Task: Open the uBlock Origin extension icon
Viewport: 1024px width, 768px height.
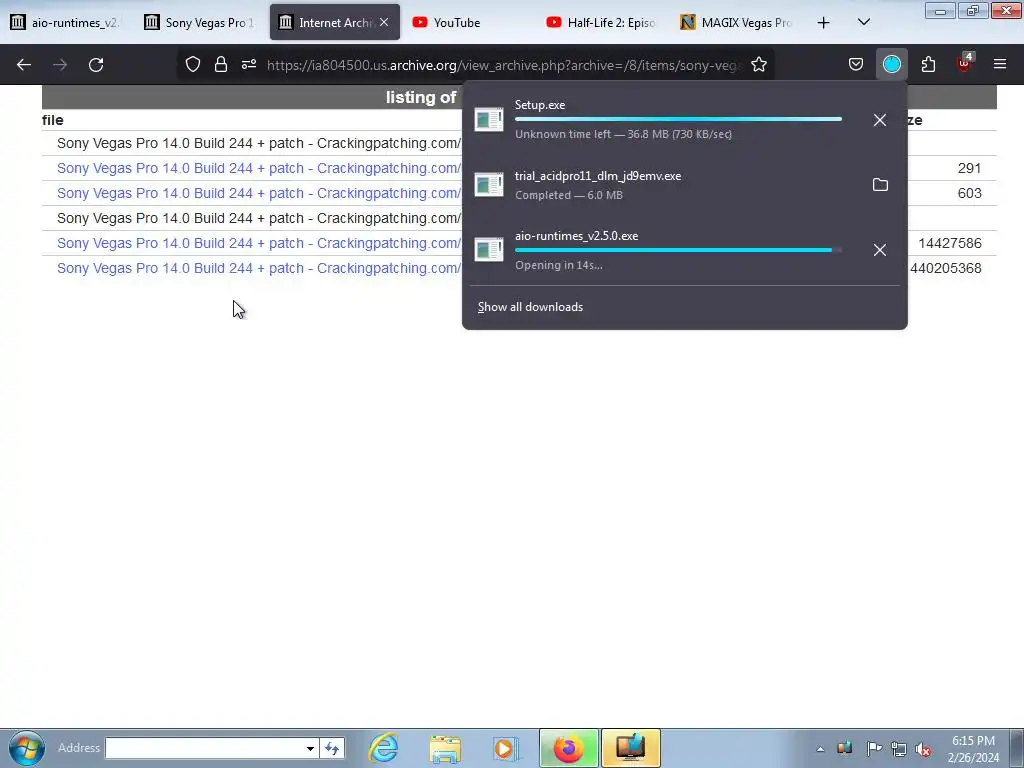Action: (x=964, y=63)
